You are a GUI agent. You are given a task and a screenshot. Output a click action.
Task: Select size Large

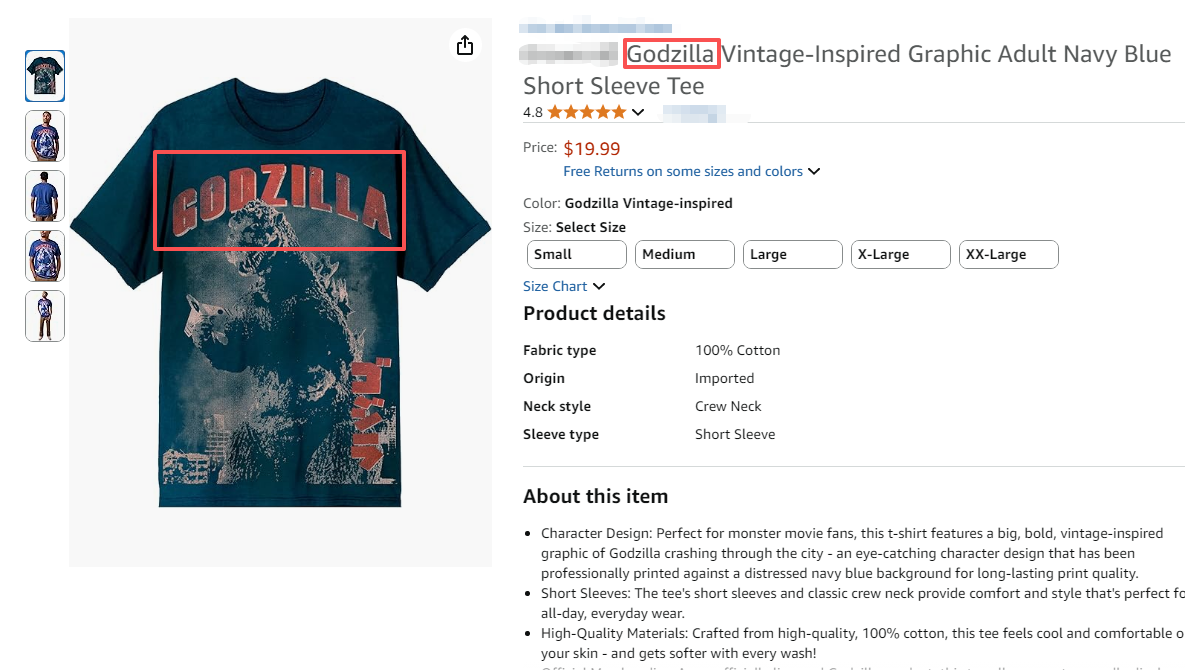tap(792, 254)
